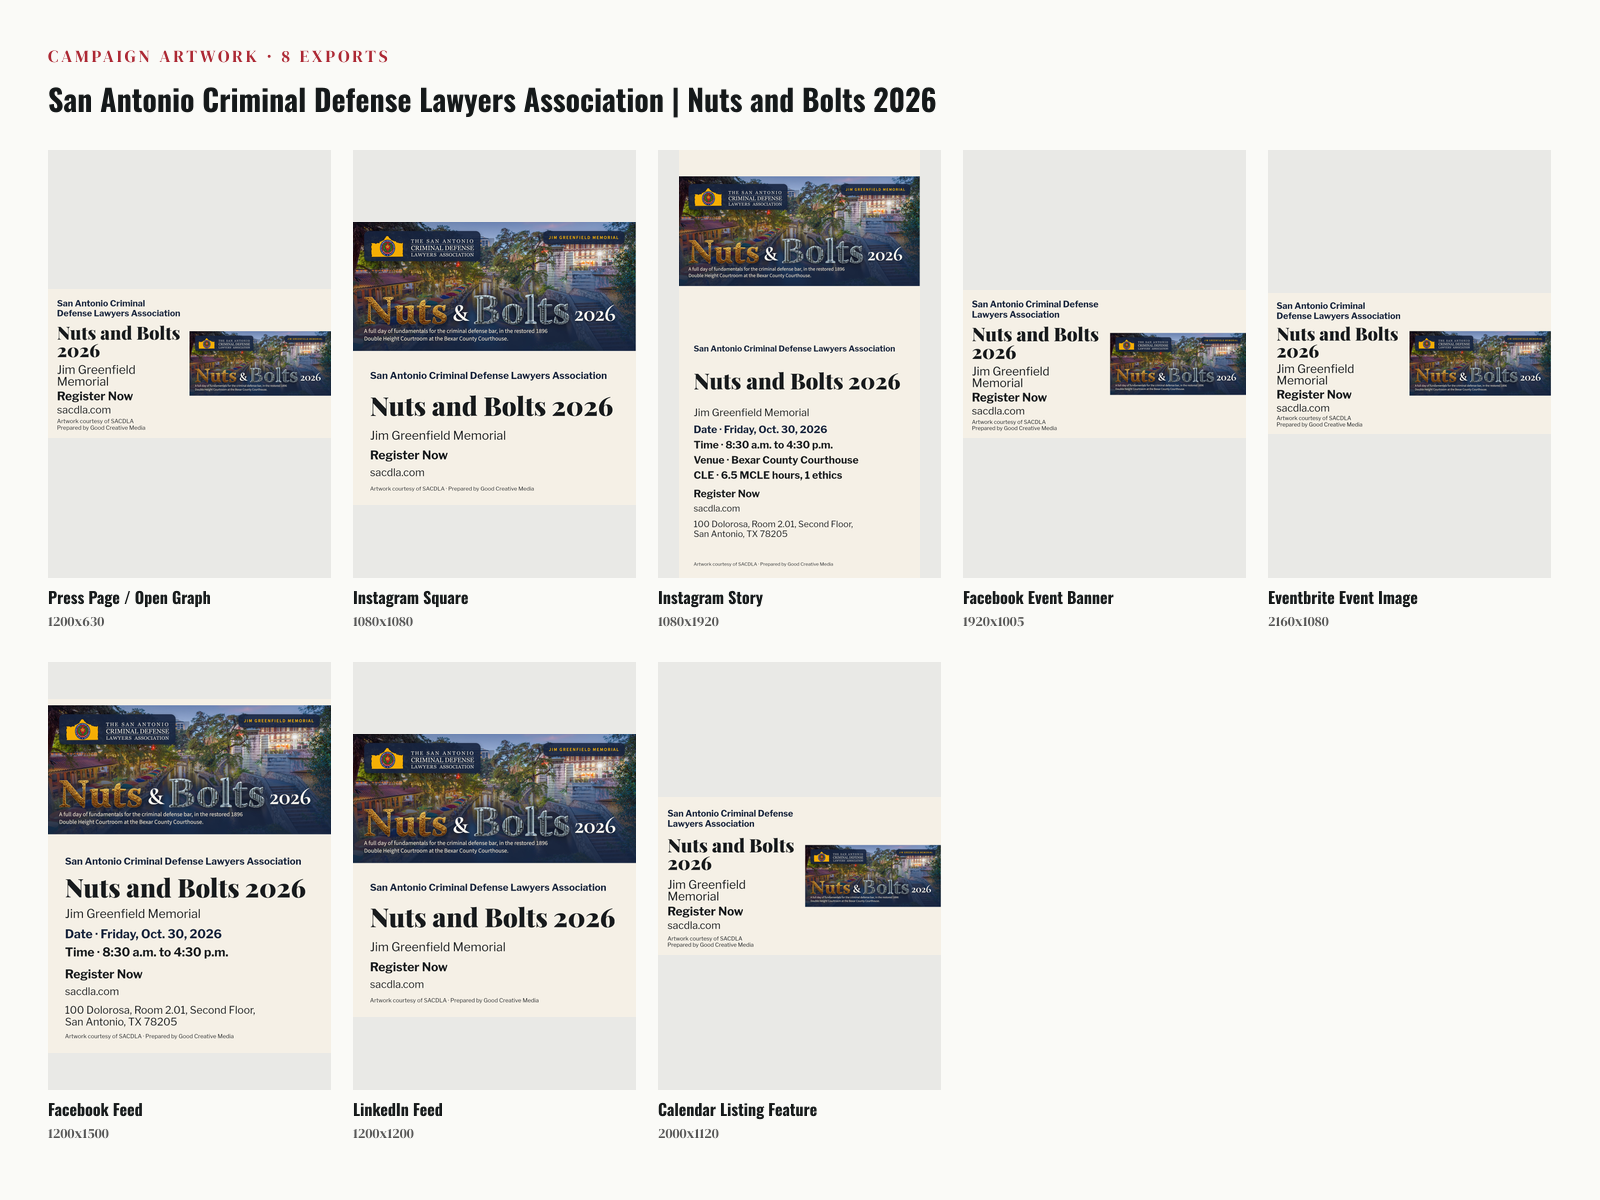Click the page title mentioning Nuts and Bolts 2026

click(x=492, y=100)
